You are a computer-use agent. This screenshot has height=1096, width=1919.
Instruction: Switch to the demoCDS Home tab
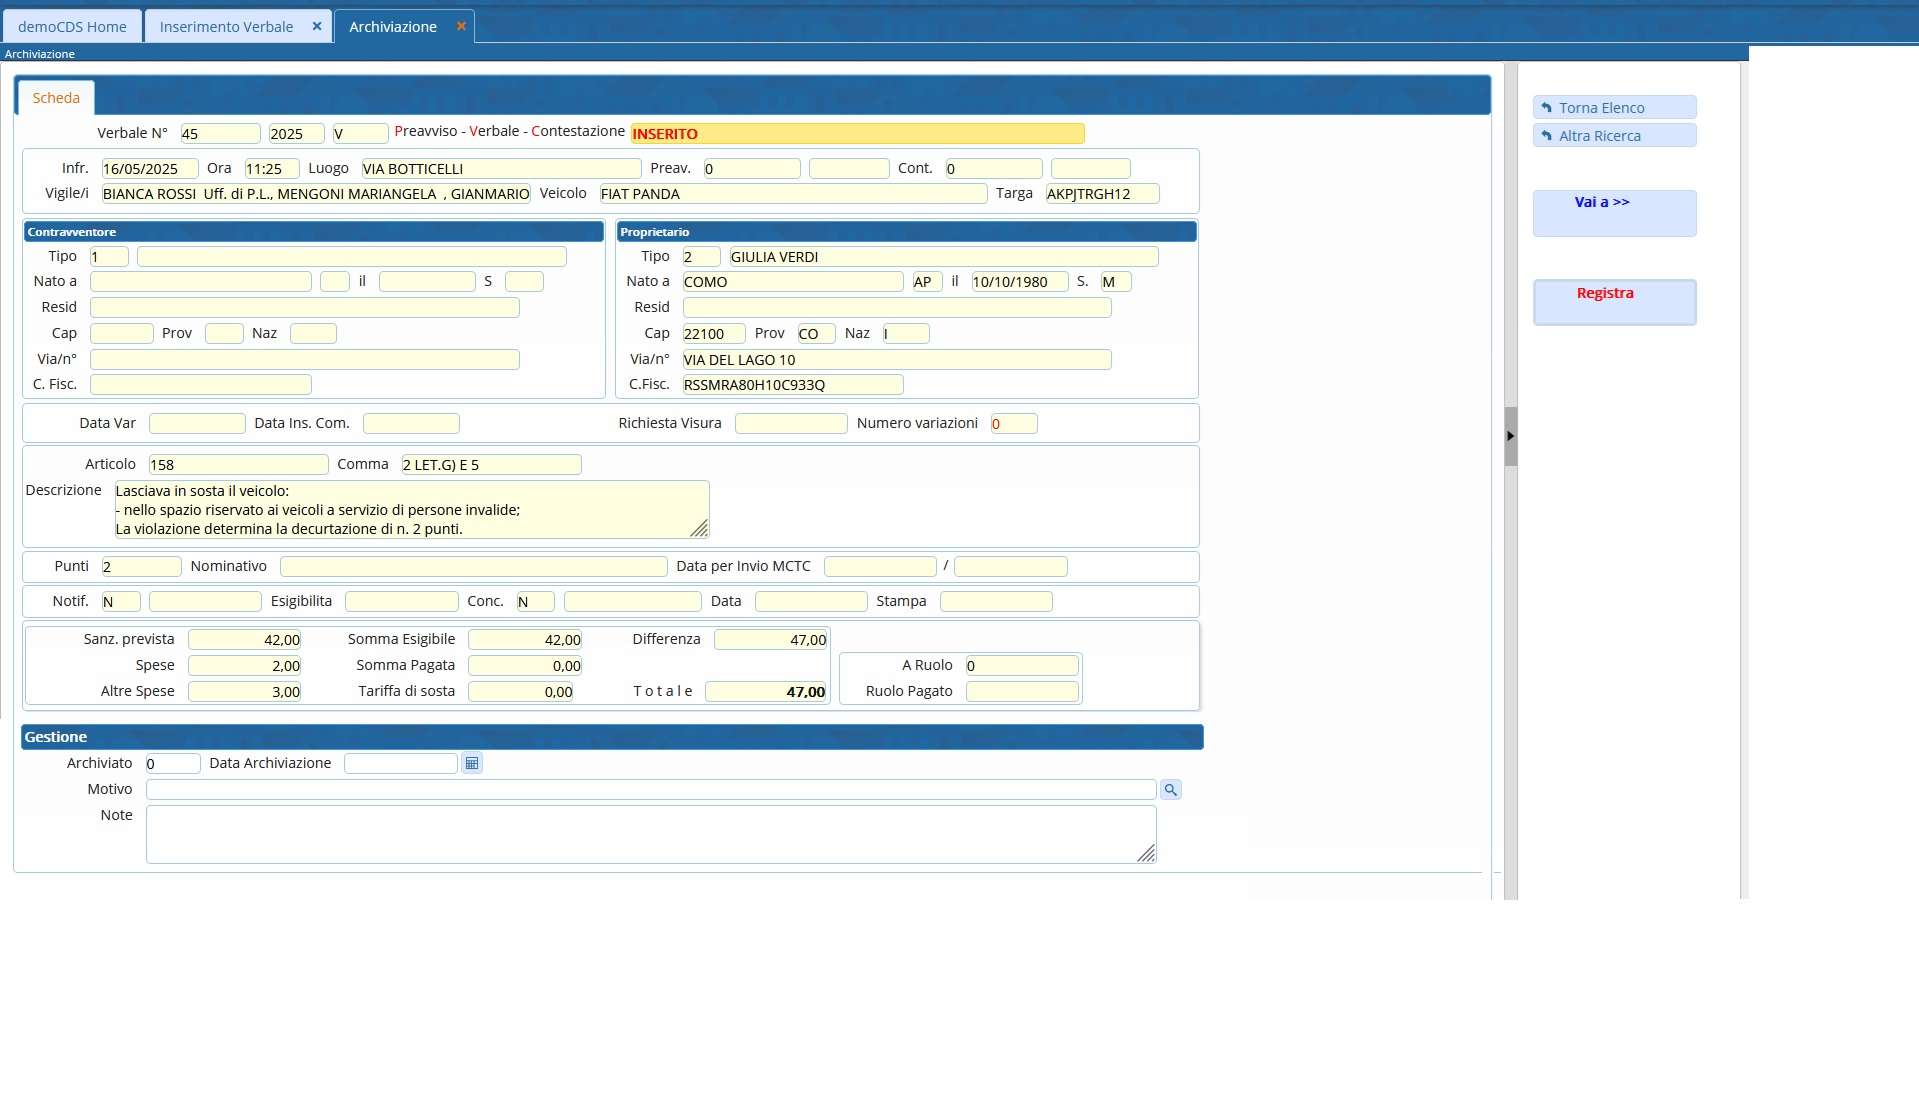coord(72,27)
